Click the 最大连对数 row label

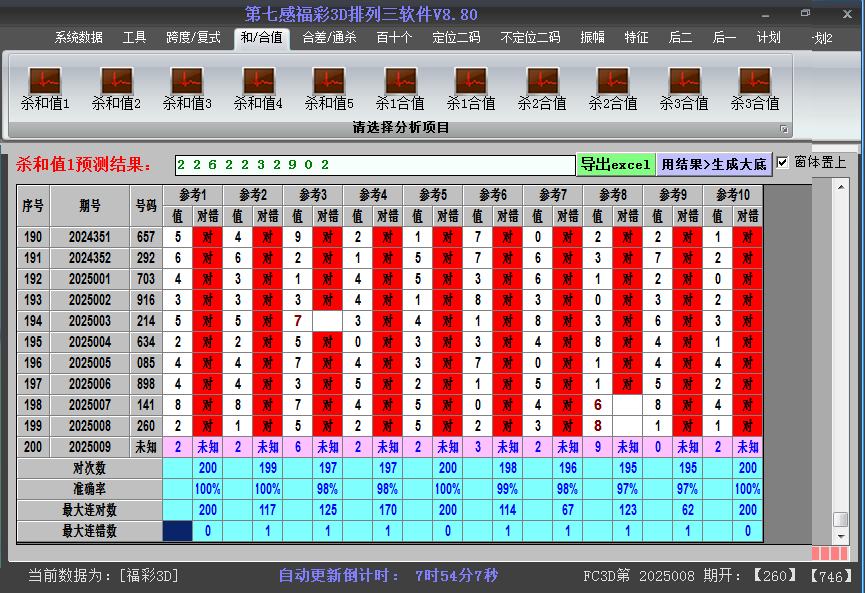[89, 510]
